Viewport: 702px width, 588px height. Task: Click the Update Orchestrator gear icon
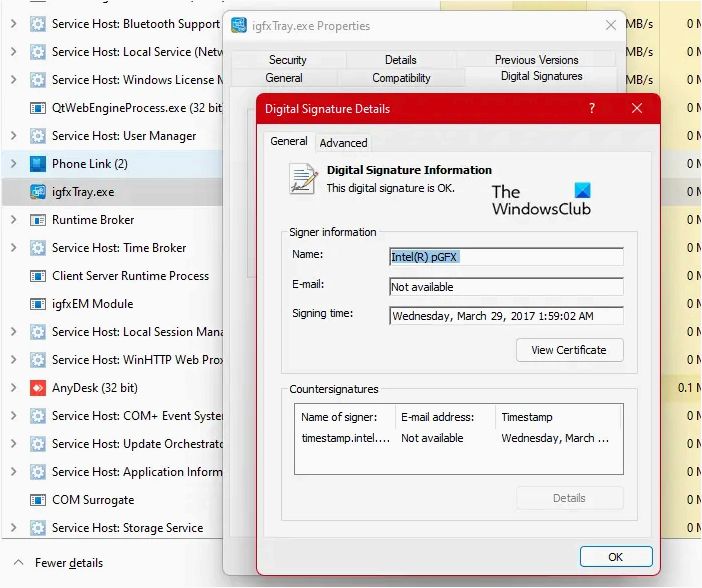point(38,444)
